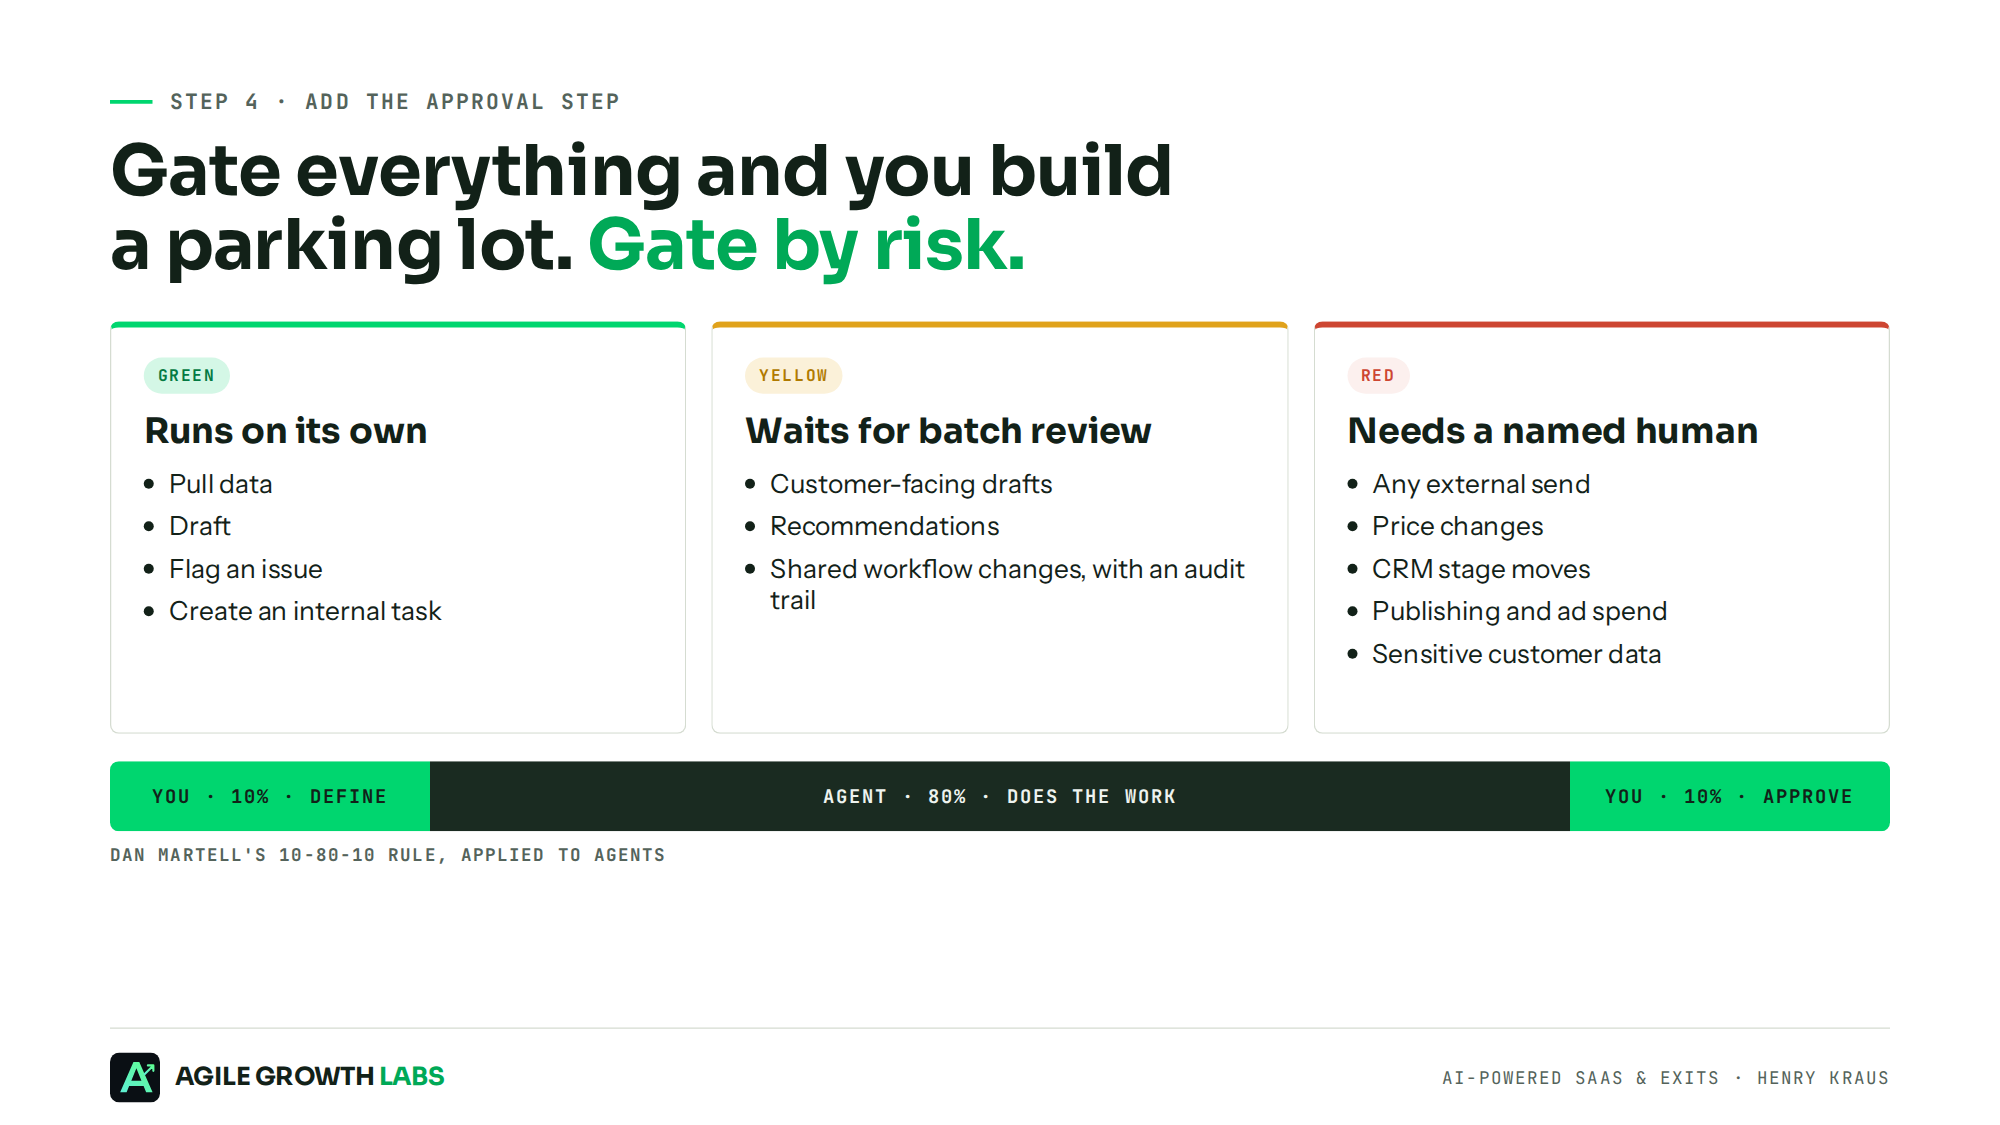Screen dimensions: 2000x1125
Task: Click the 'Needs a named human' heading
Action: click(1552, 431)
